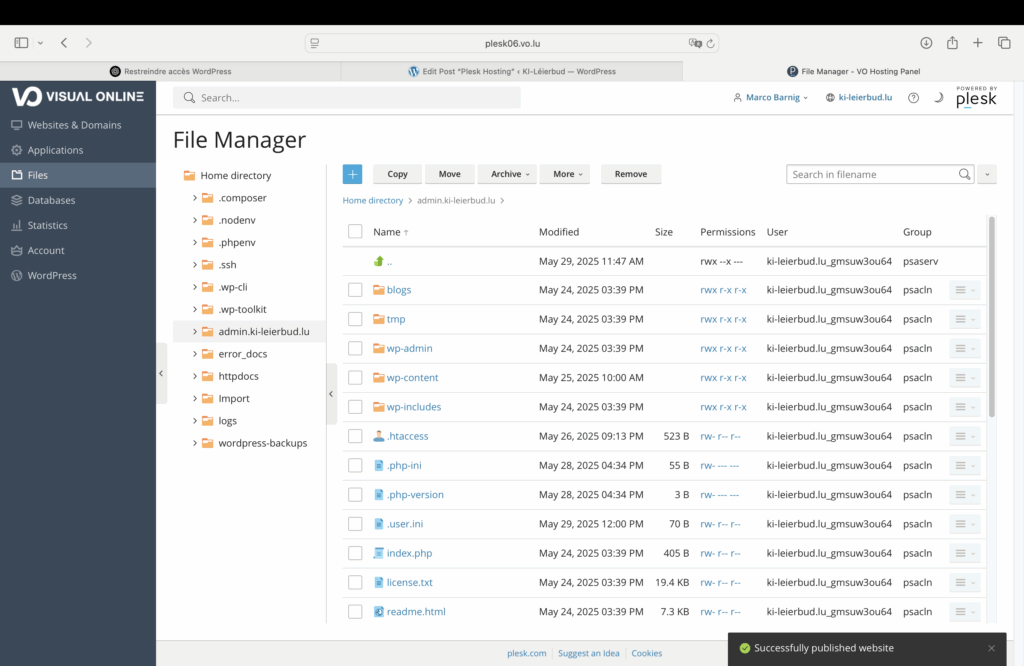This screenshot has height=666, width=1024.
Task: Open the Archive dropdown button
Action: pyautogui.click(x=509, y=174)
